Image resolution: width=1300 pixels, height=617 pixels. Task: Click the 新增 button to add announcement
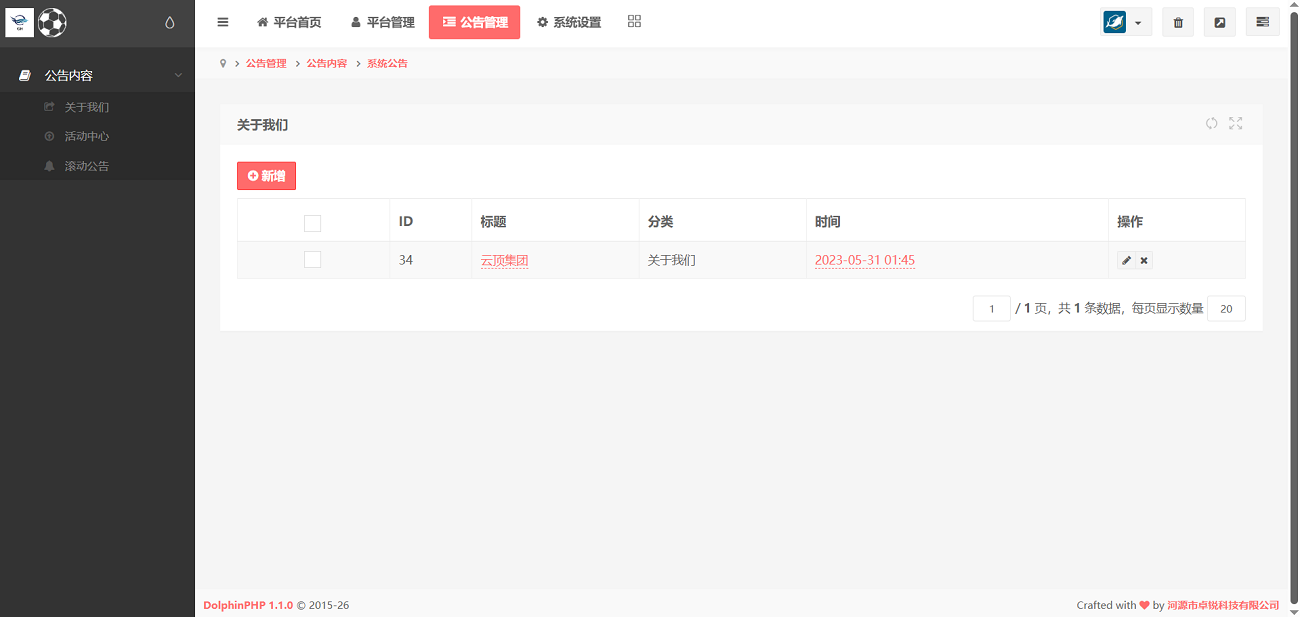(266, 175)
